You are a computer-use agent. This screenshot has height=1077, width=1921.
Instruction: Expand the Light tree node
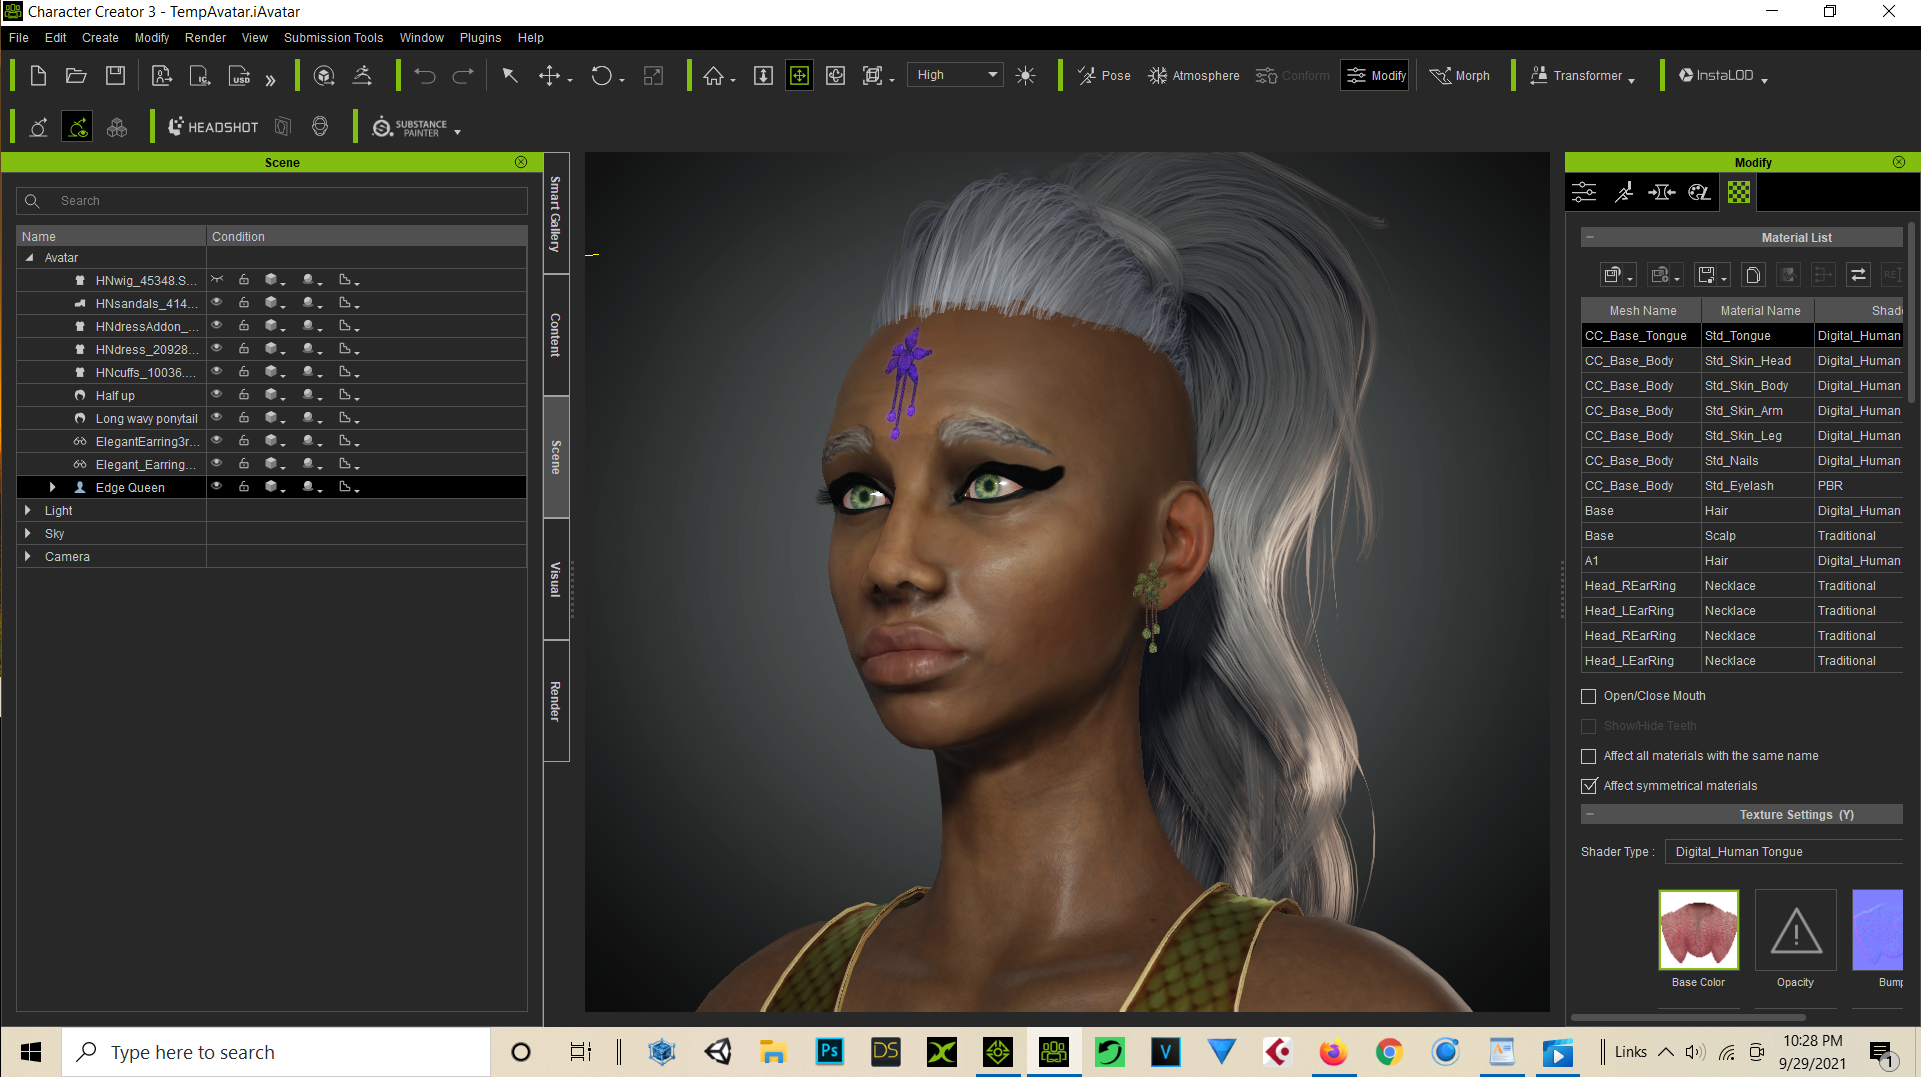[28, 510]
